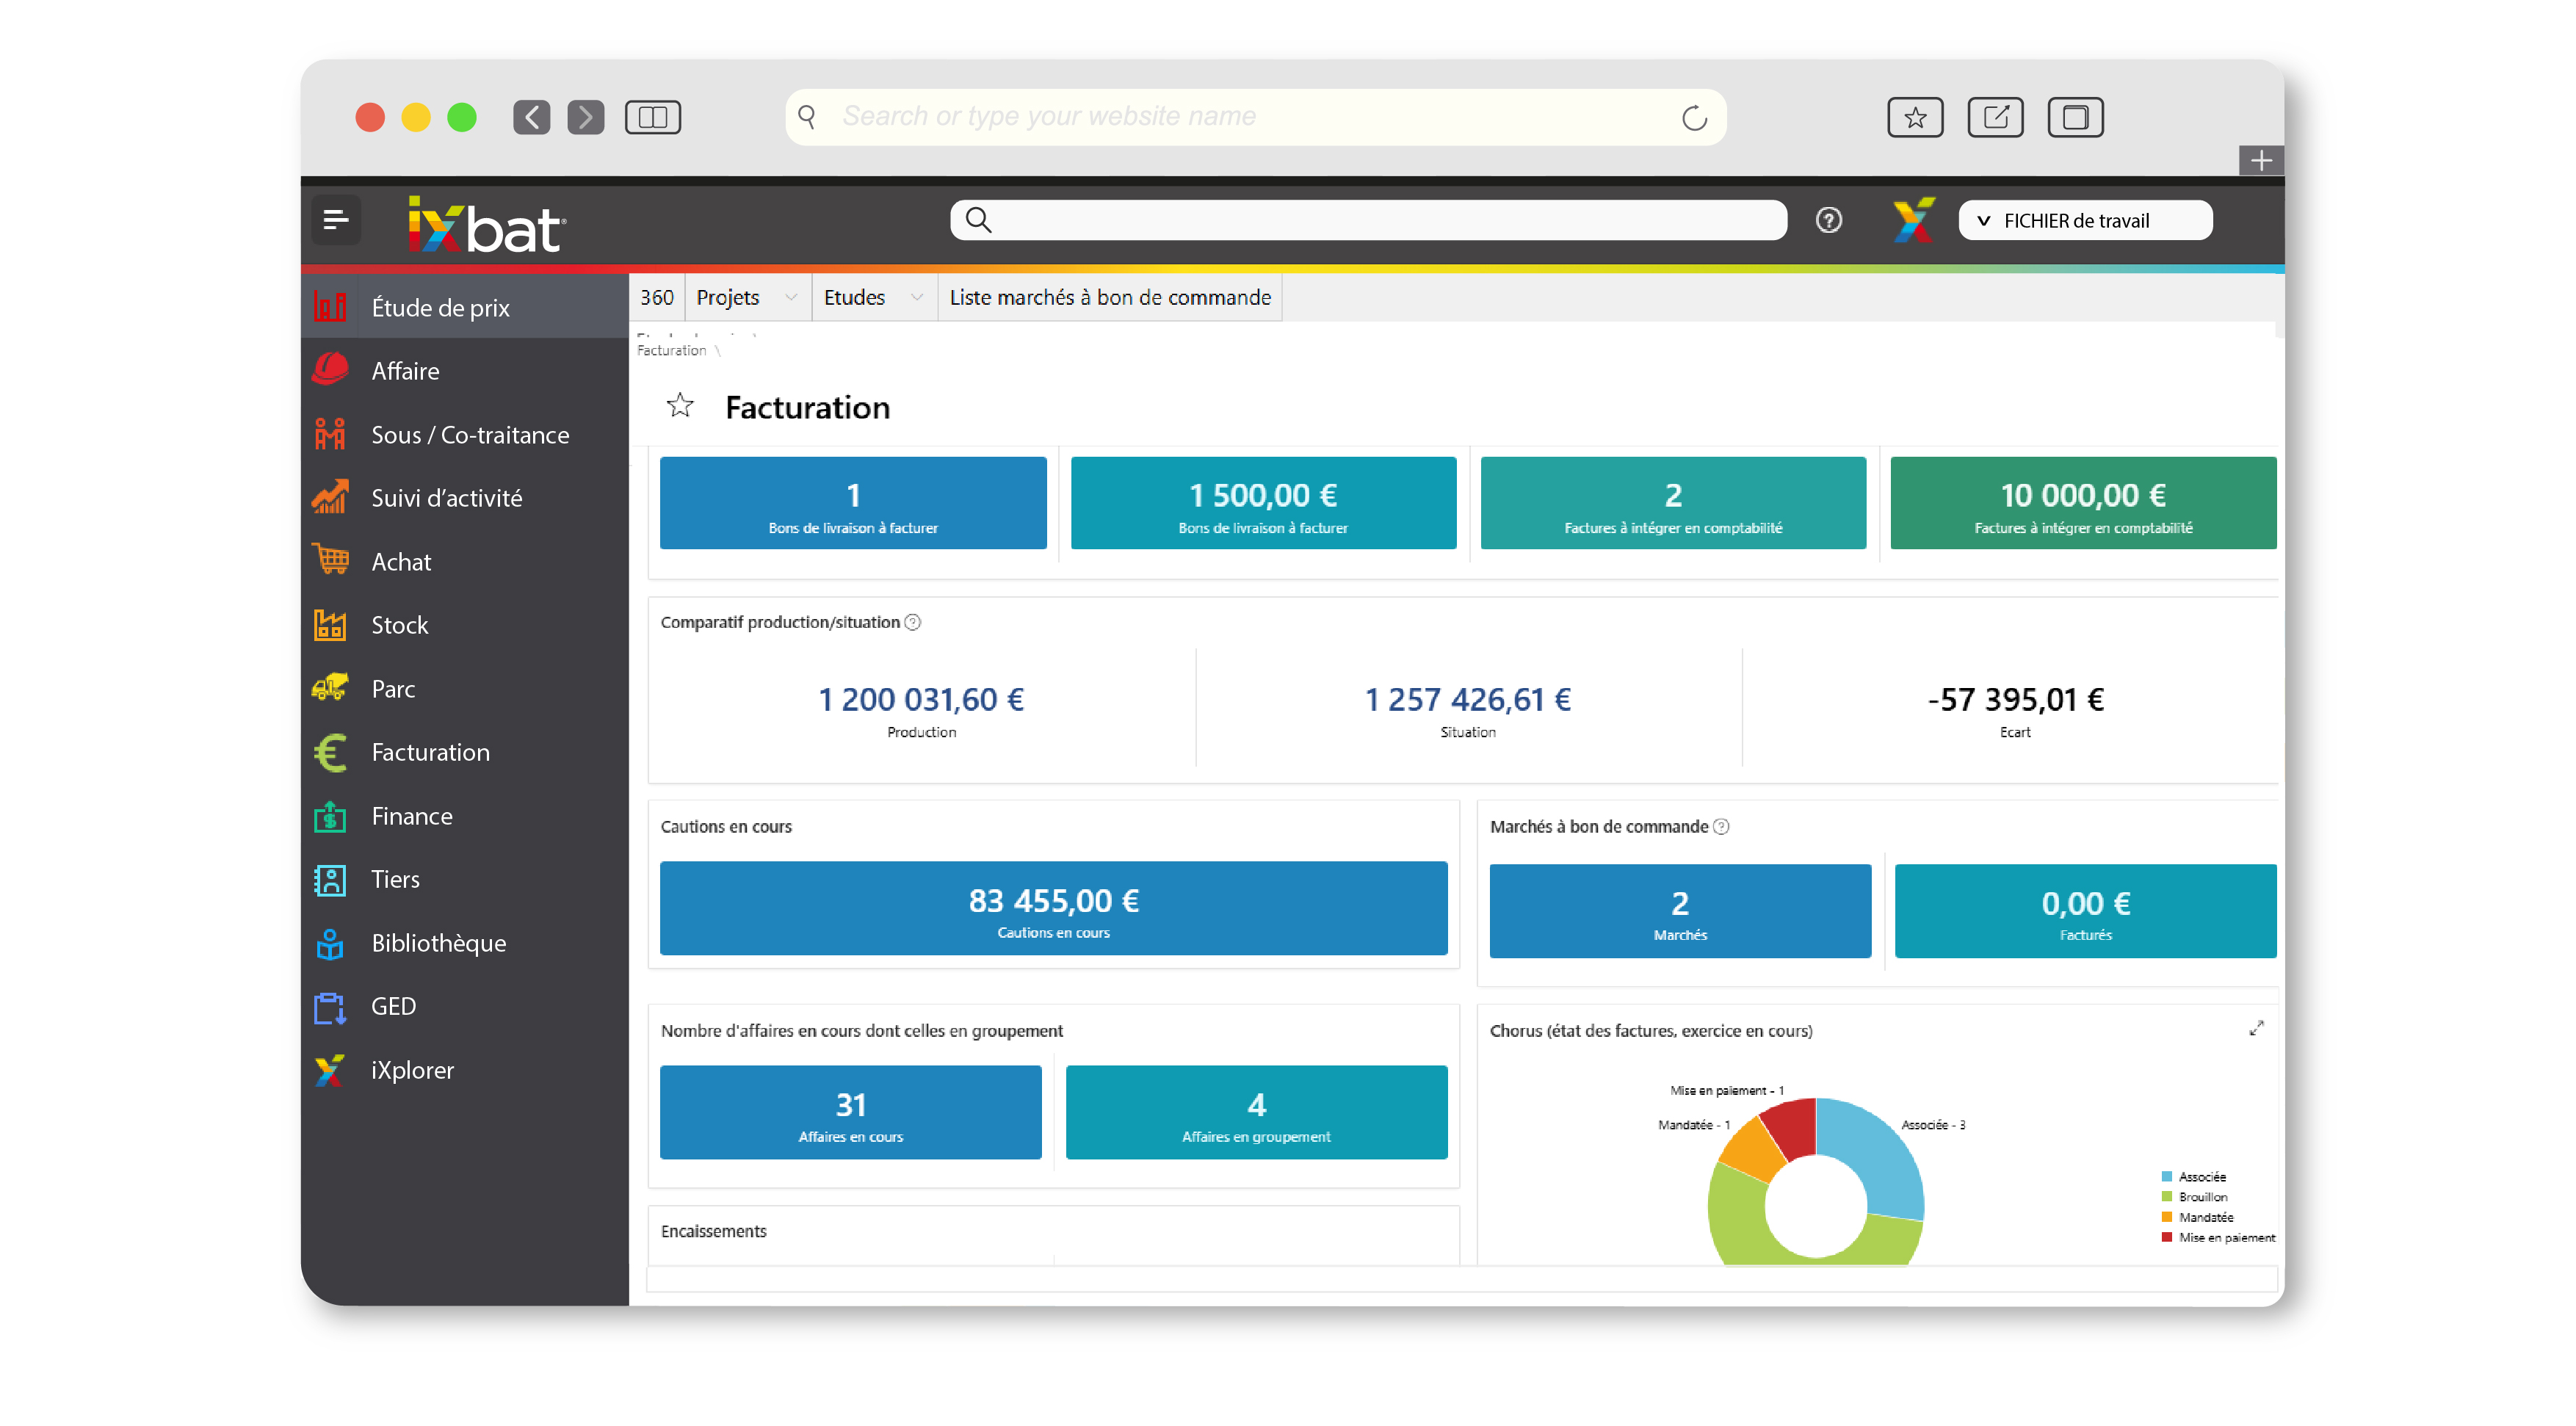Click the help question mark icon
Screen dimensions: 2576x1426
(1828, 220)
